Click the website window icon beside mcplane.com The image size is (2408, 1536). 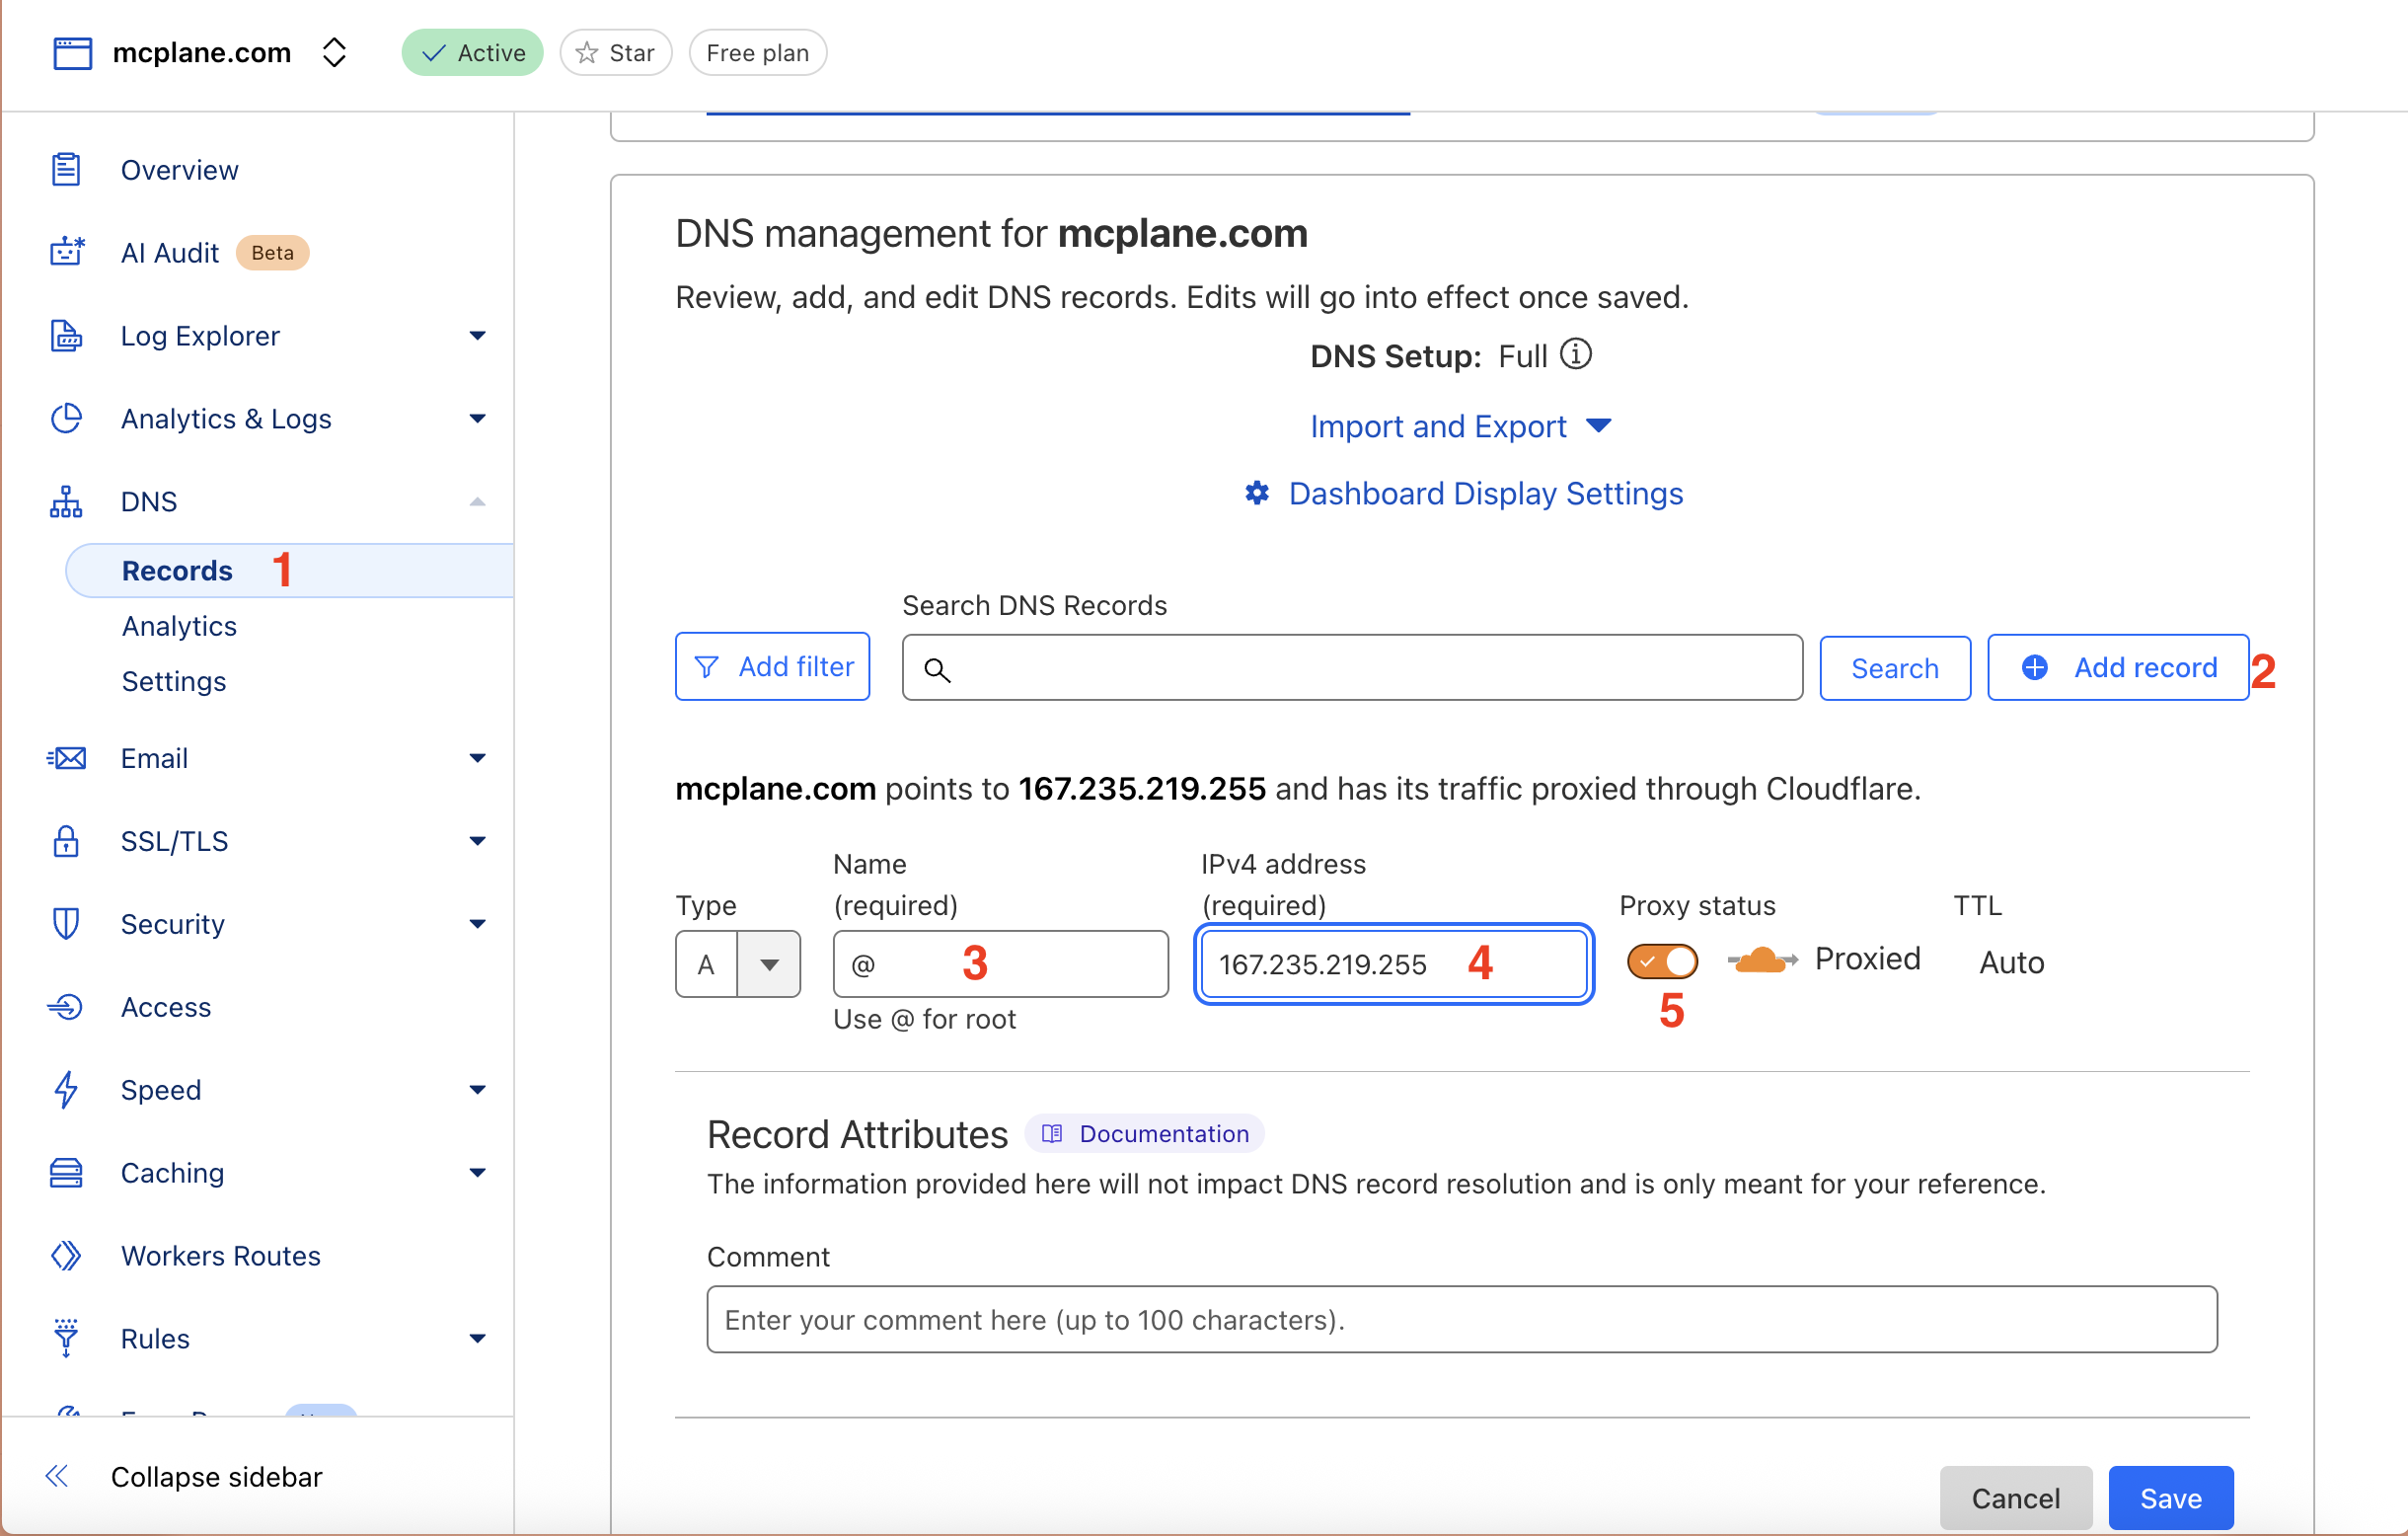coord(72,52)
